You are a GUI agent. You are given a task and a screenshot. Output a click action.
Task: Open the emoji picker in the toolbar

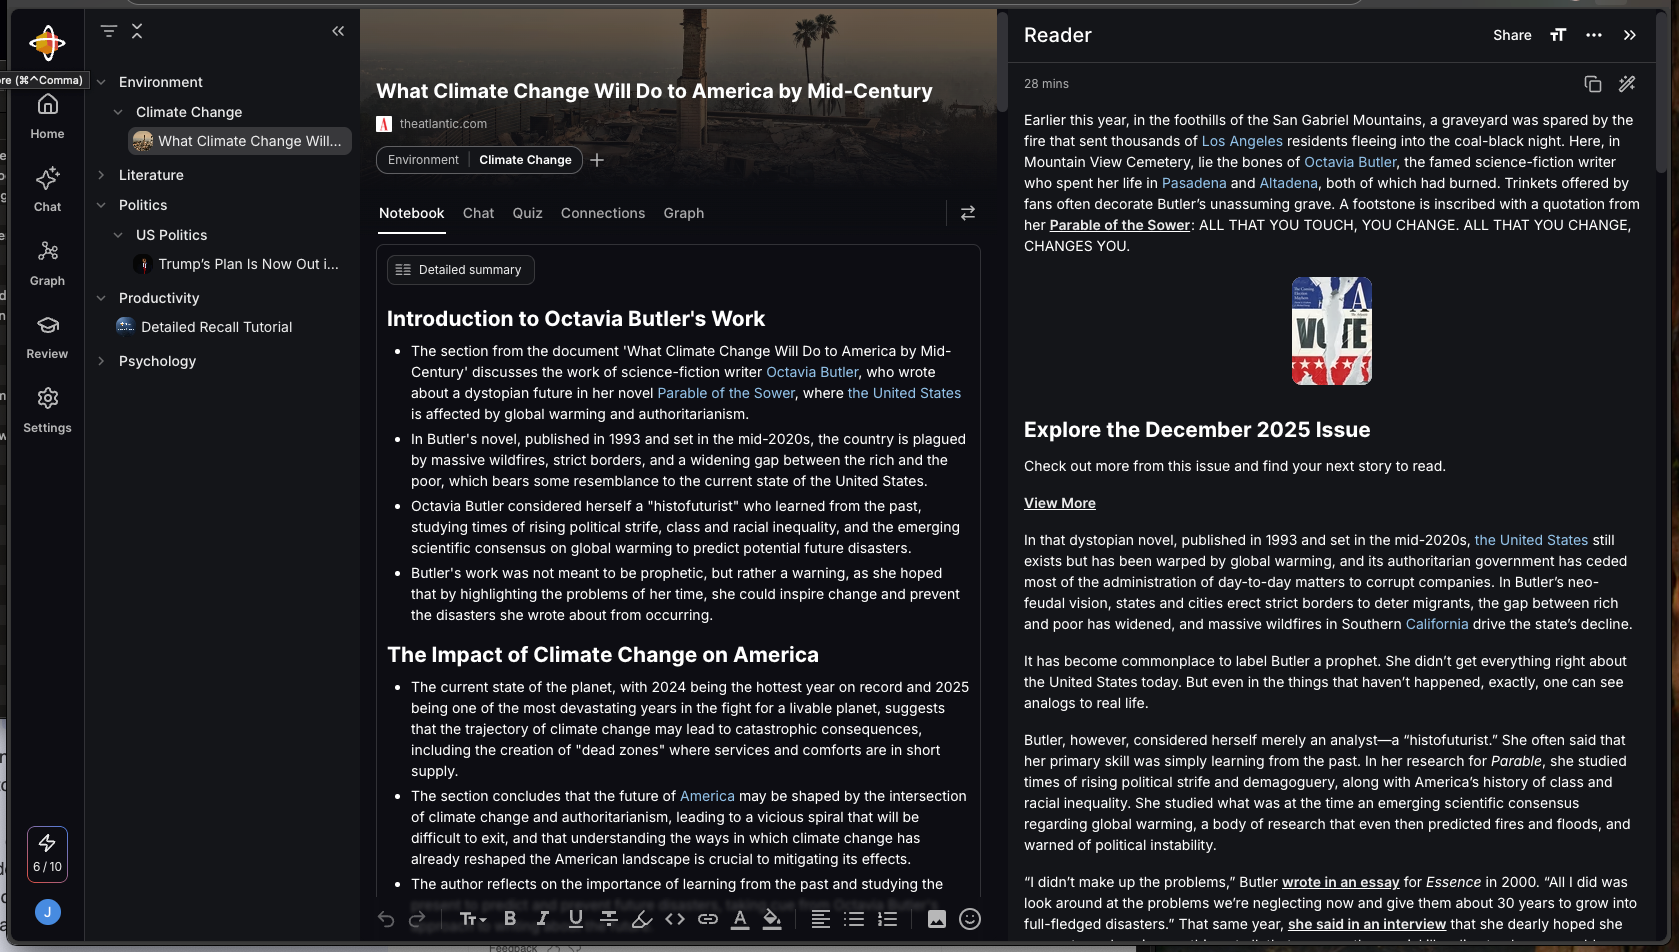(x=969, y=919)
